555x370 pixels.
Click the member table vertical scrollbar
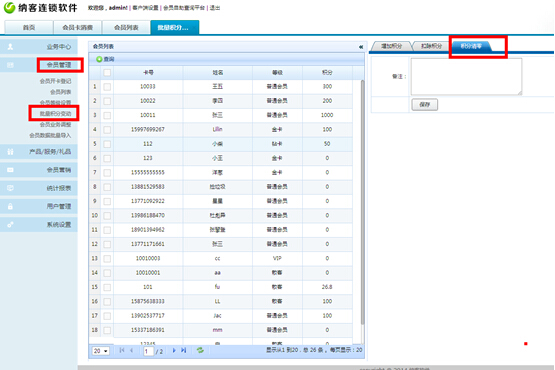pyautogui.click(x=362, y=202)
